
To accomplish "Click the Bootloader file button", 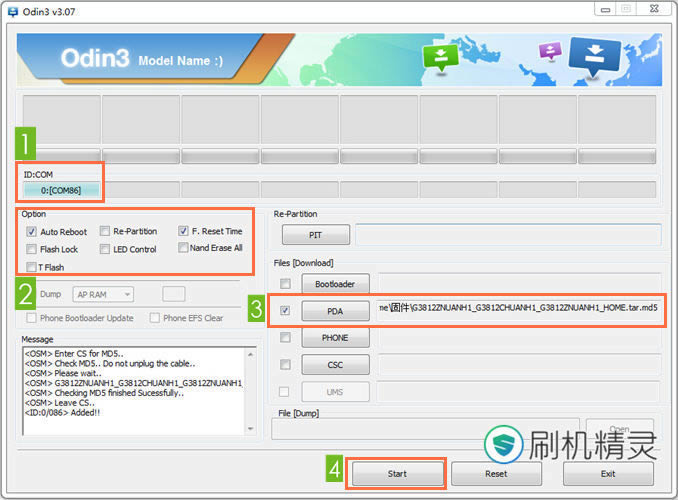I will [335, 284].
